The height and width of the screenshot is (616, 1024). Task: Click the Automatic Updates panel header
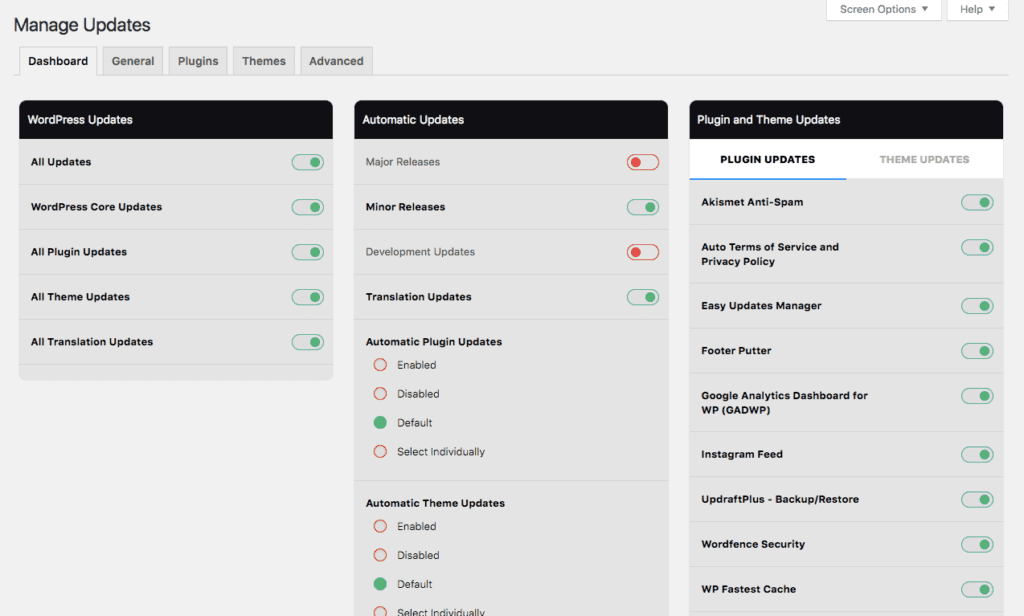click(511, 120)
